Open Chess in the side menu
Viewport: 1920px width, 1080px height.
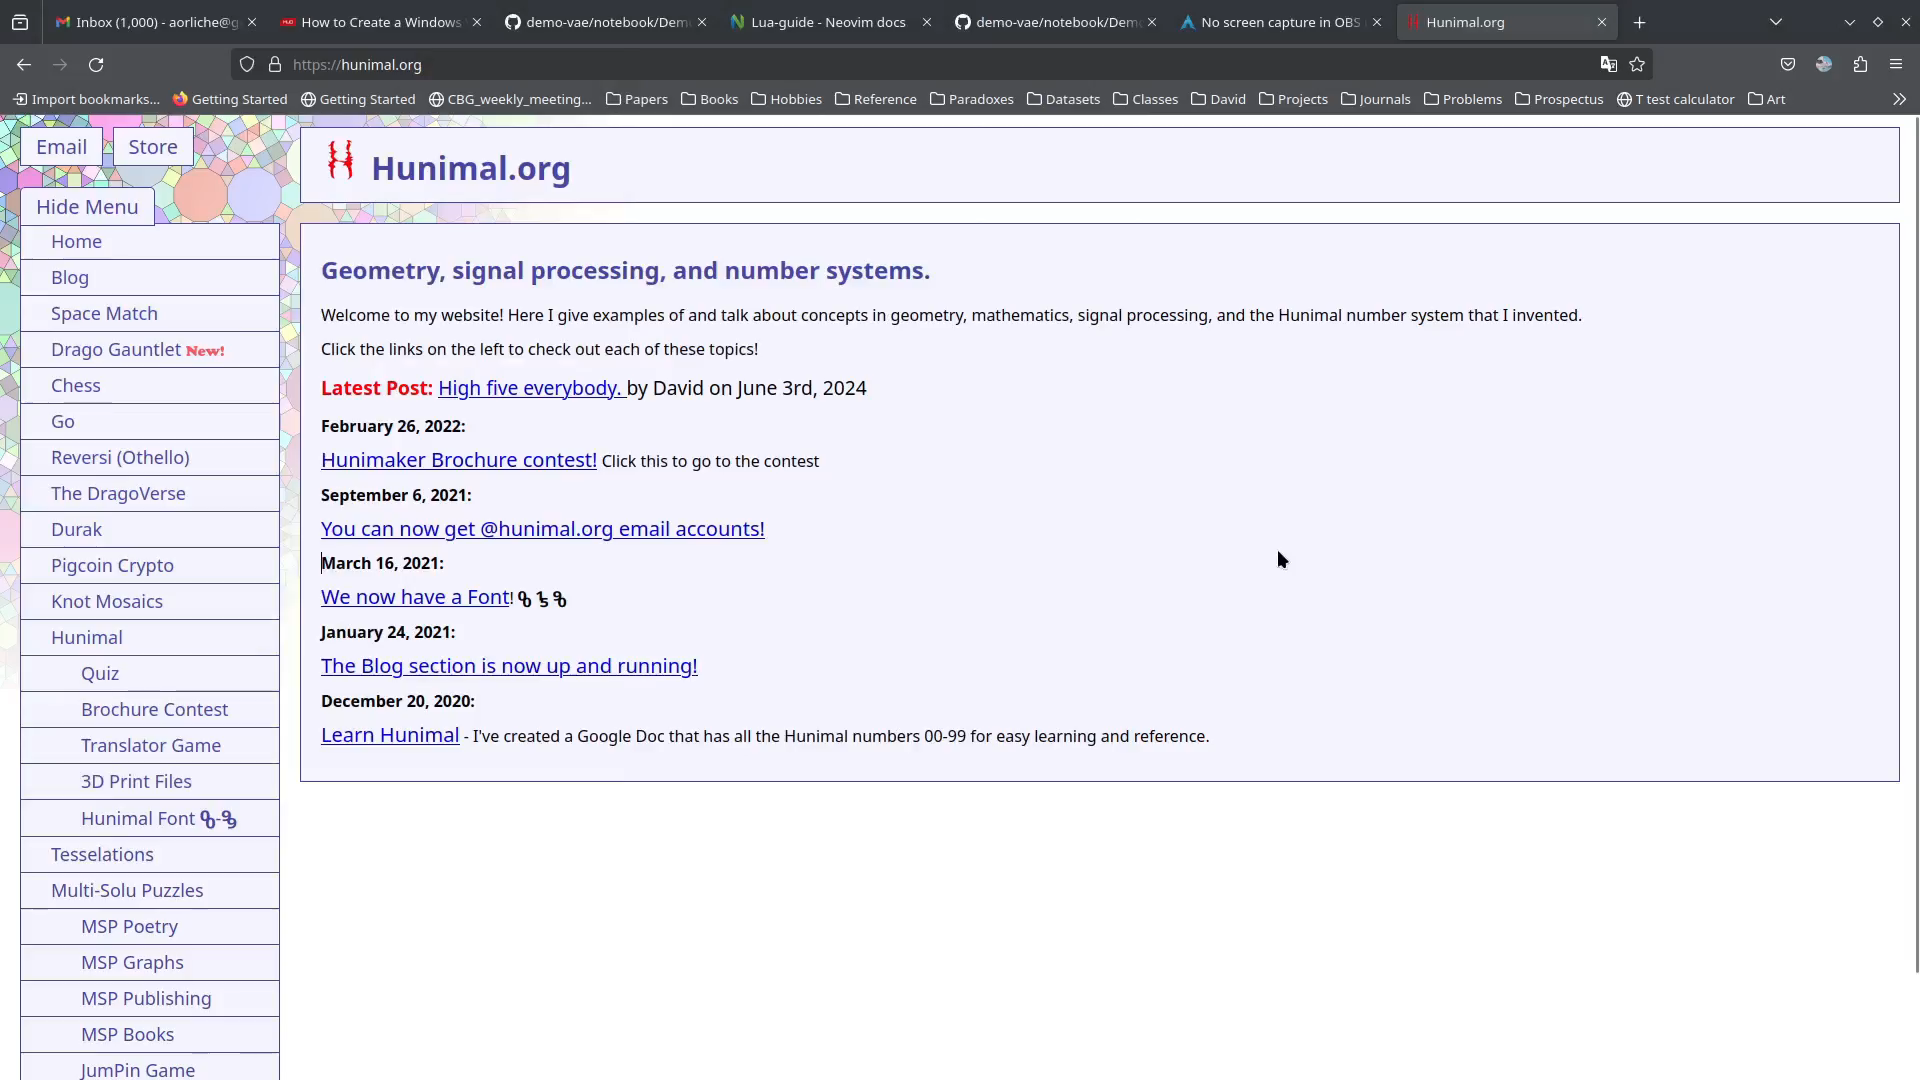tap(150, 386)
